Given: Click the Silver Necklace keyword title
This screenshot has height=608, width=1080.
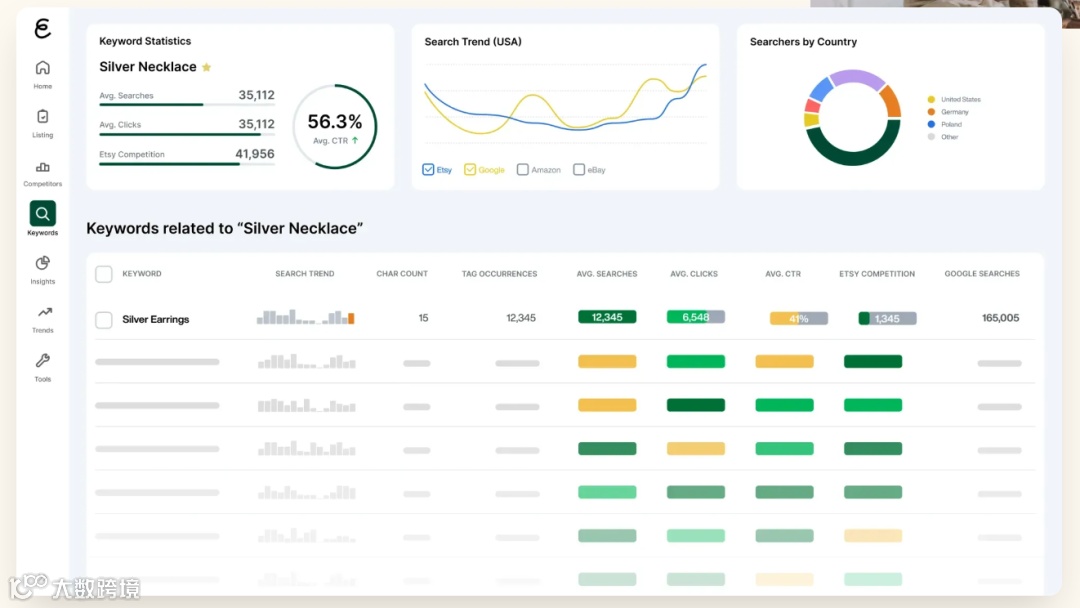Looking at the screenshot, I should 147,67.
